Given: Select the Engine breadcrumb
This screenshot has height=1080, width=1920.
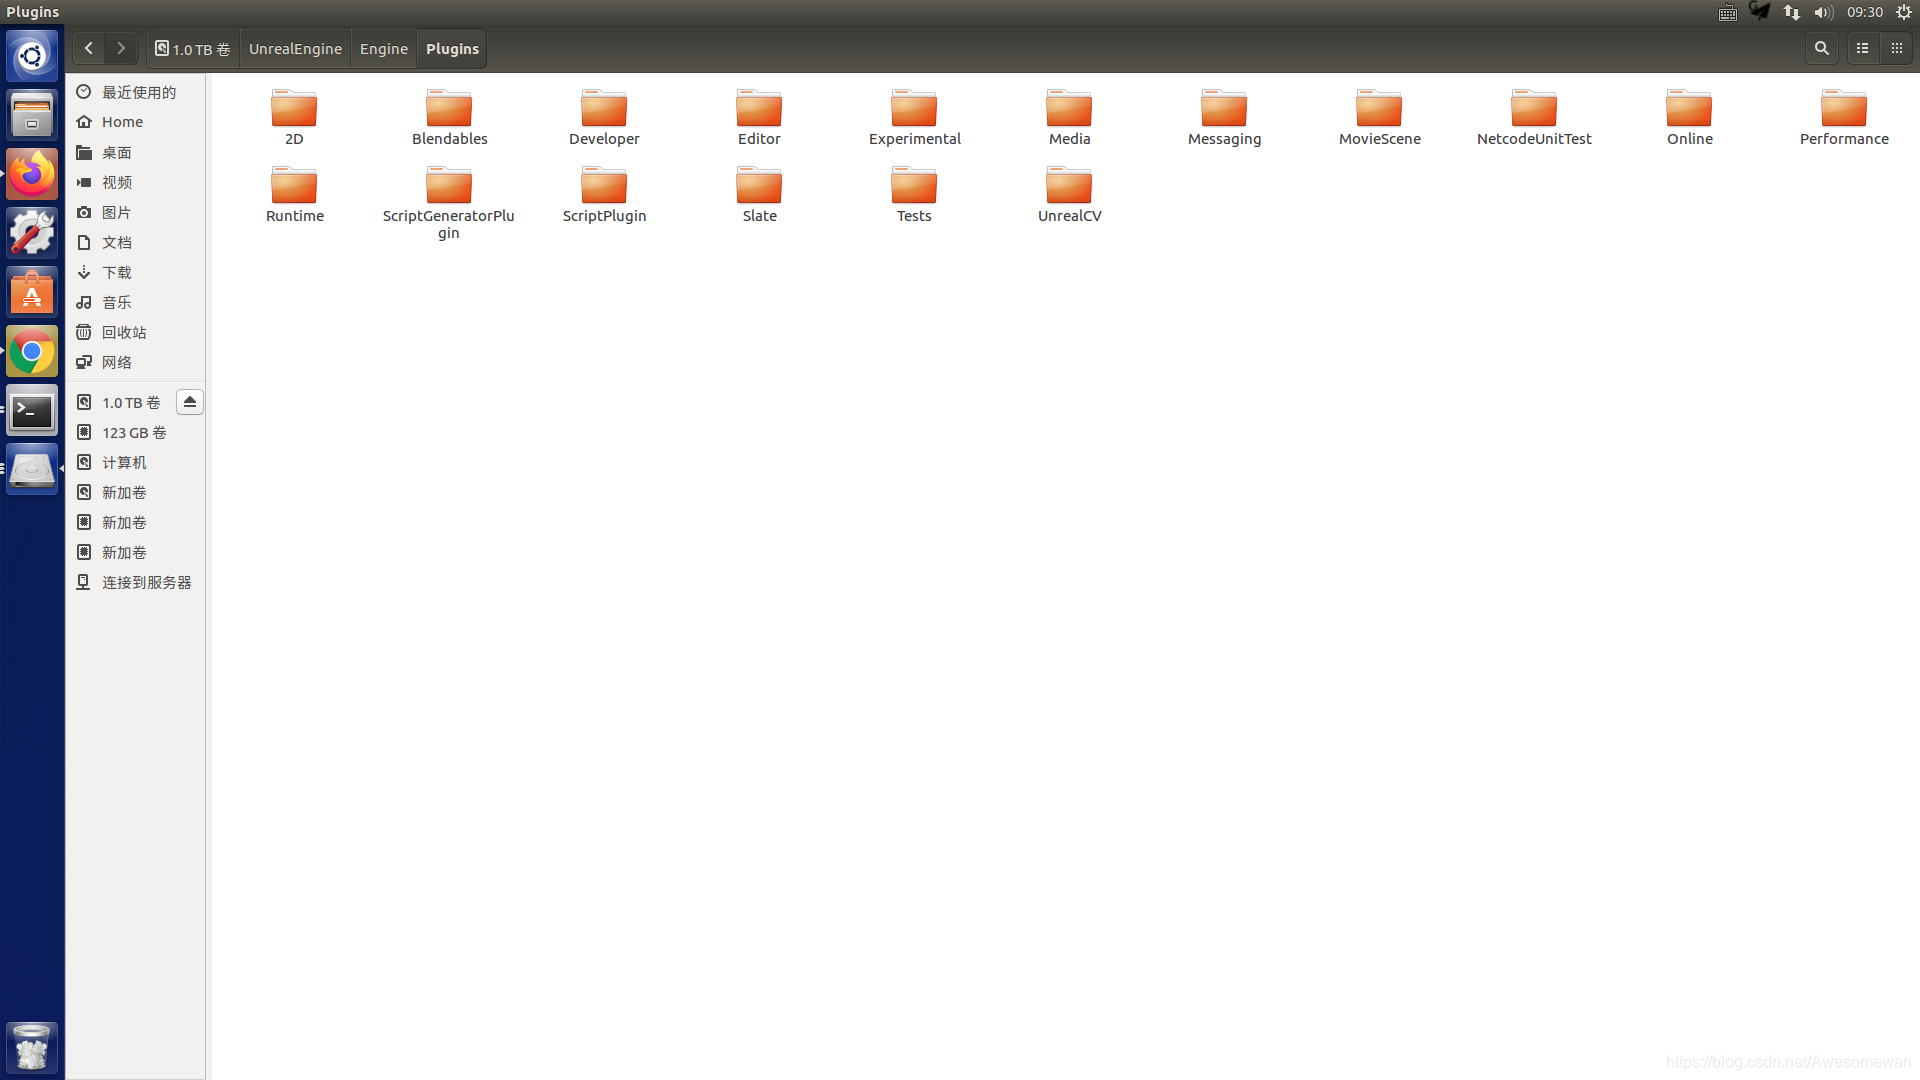Looking at the screenshot, I should click(x=383, y=49).
